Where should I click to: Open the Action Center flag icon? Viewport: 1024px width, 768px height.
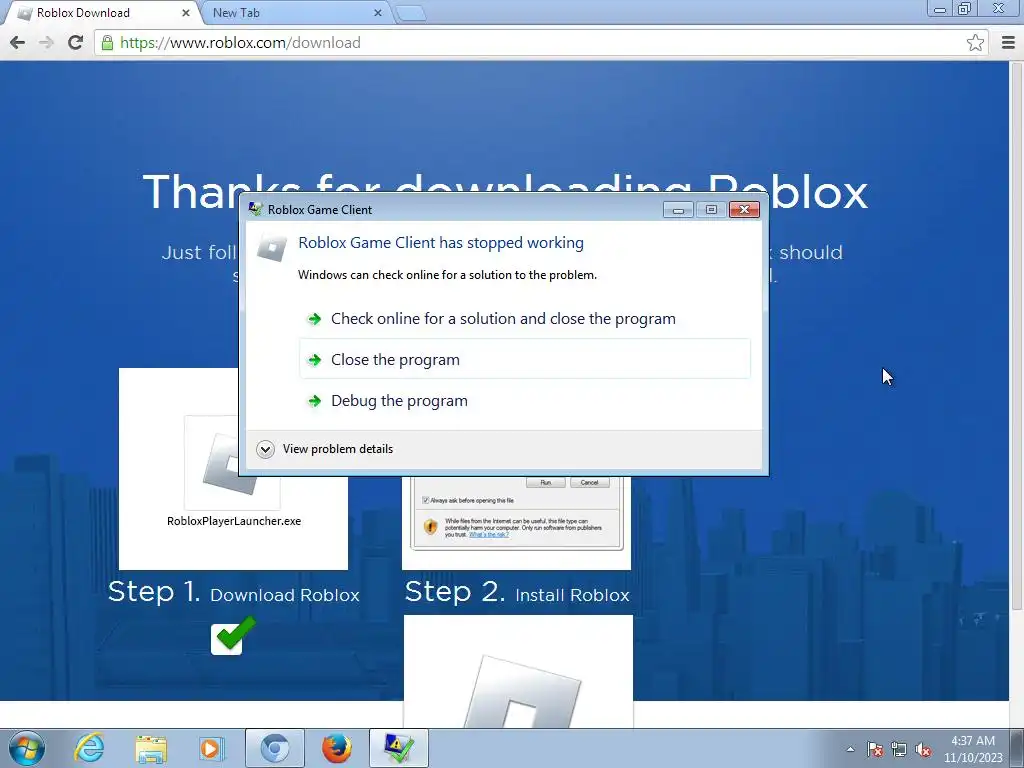click(875, 749)
